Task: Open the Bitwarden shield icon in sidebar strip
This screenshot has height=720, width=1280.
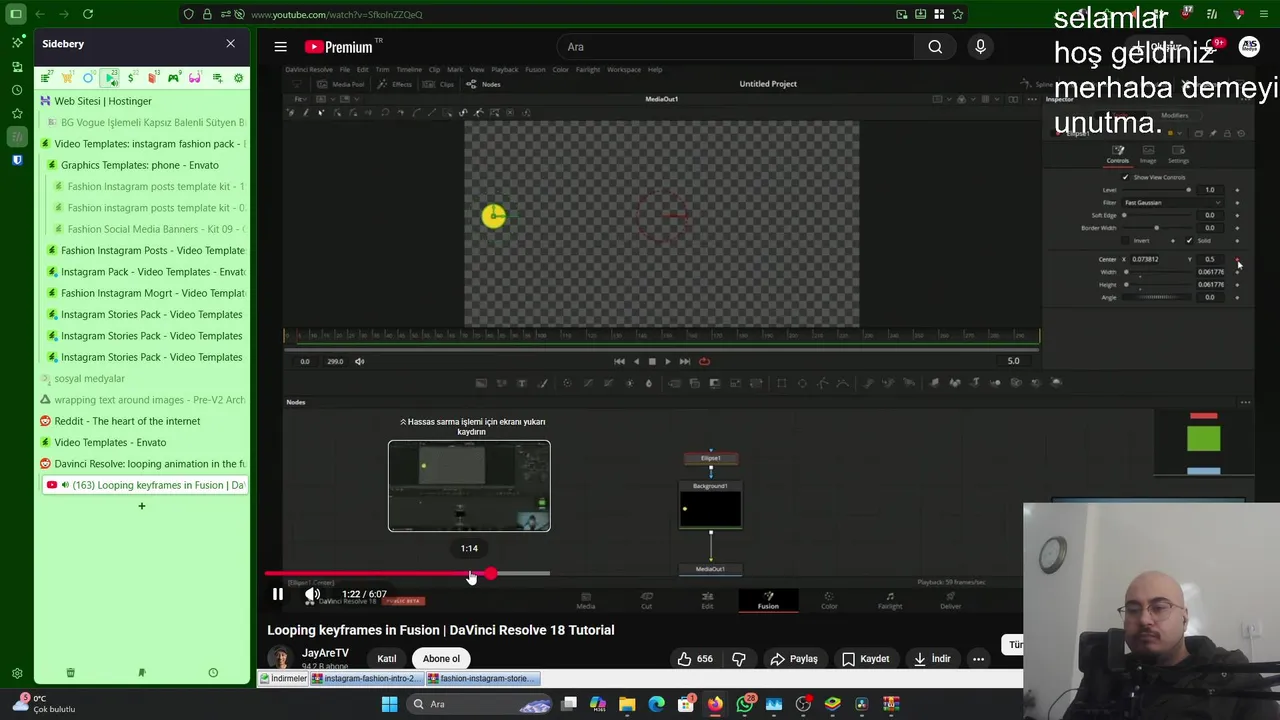Action: coord(17,160)
